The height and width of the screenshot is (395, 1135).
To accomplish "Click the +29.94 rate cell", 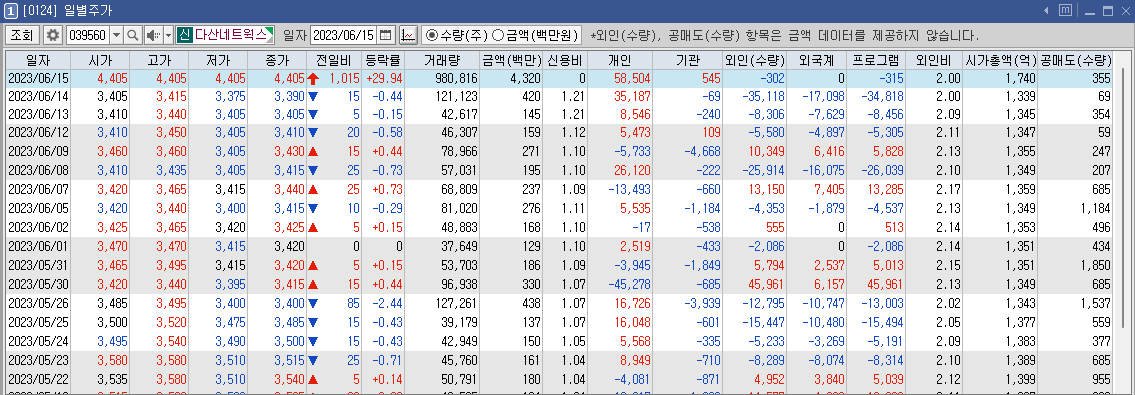I will tap(383, 78).
